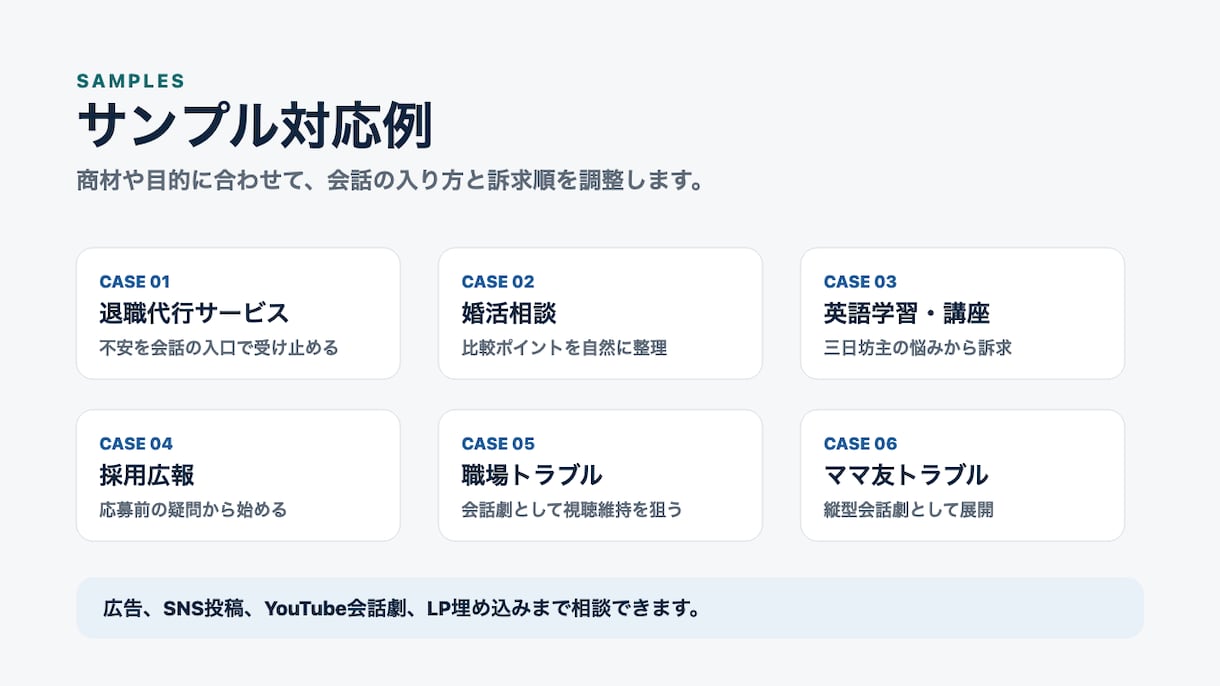Select the CASE 06 ママ友トラブル card
Image resolution: width=1220 pixels, height=686 pixels.
click(962, 475)
